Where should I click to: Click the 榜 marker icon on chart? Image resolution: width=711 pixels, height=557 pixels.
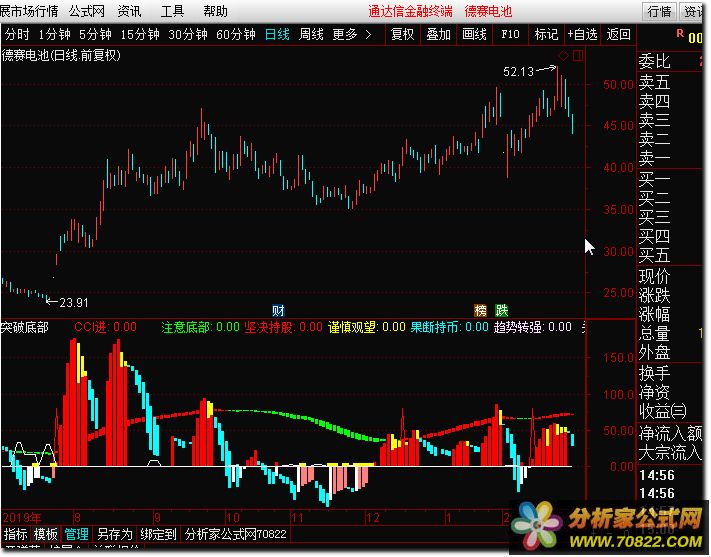481,310
